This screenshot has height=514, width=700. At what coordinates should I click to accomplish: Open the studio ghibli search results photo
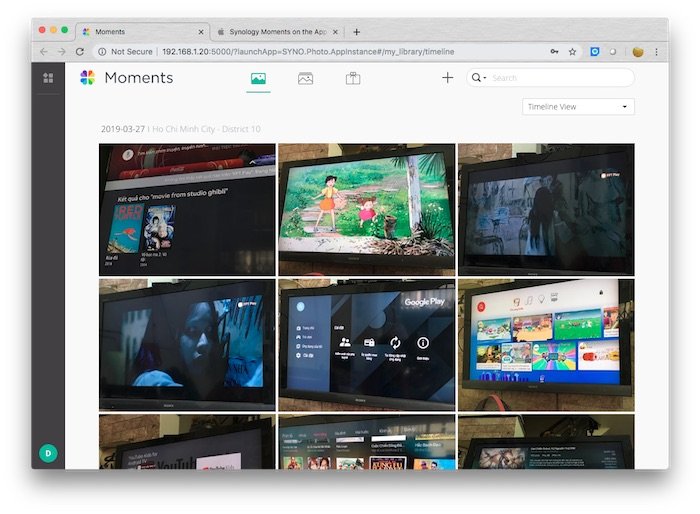pyautogui.click(x=187, y=209)
